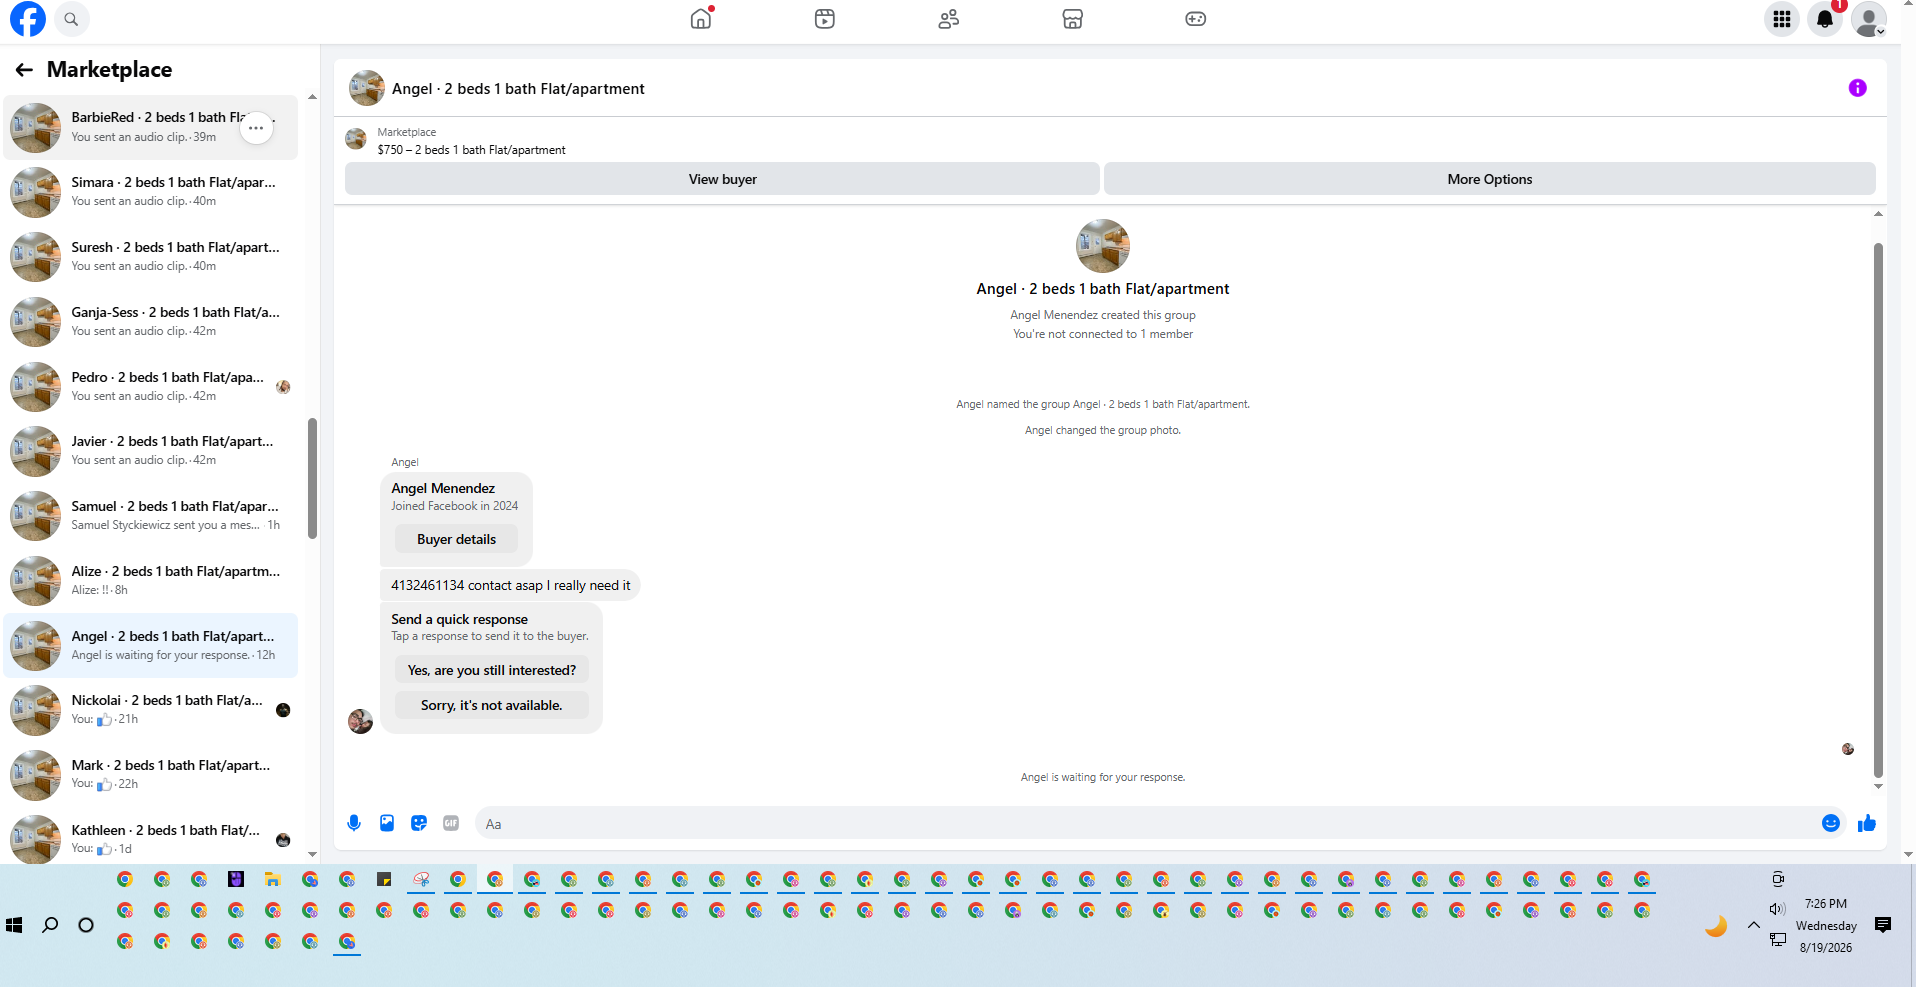Open the Alize conversation
Viewport: 1916px width, 987px height.
click(151, 581)
